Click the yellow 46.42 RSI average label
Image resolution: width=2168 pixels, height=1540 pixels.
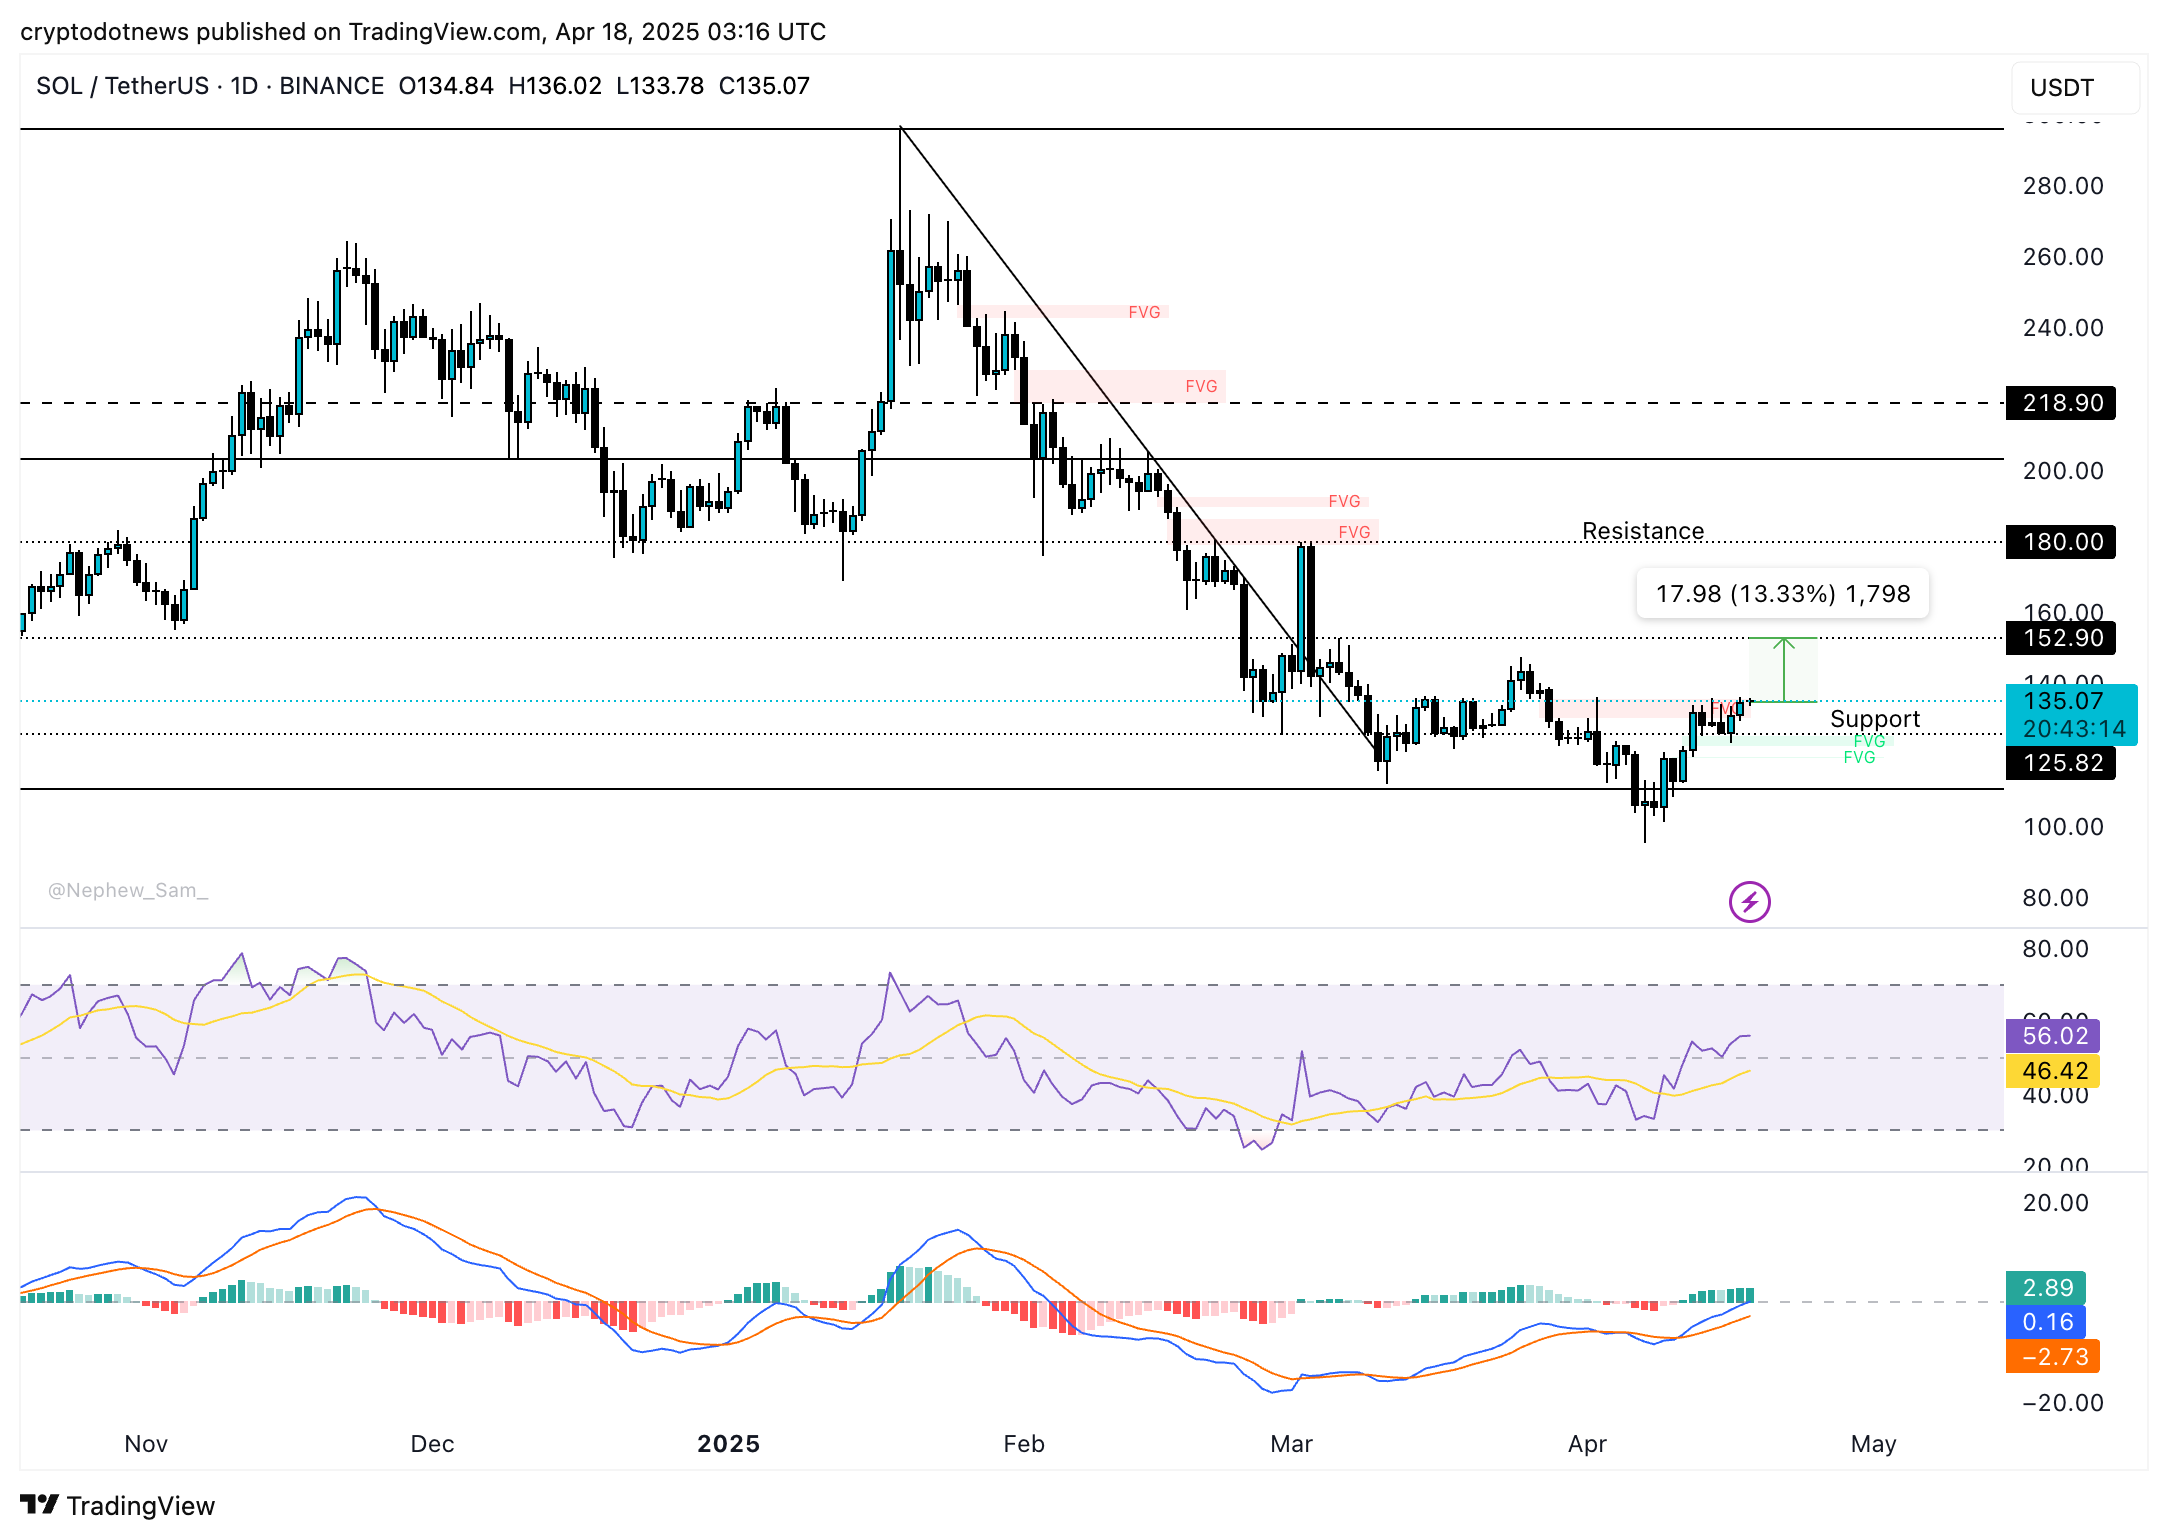point(2053,1071)
